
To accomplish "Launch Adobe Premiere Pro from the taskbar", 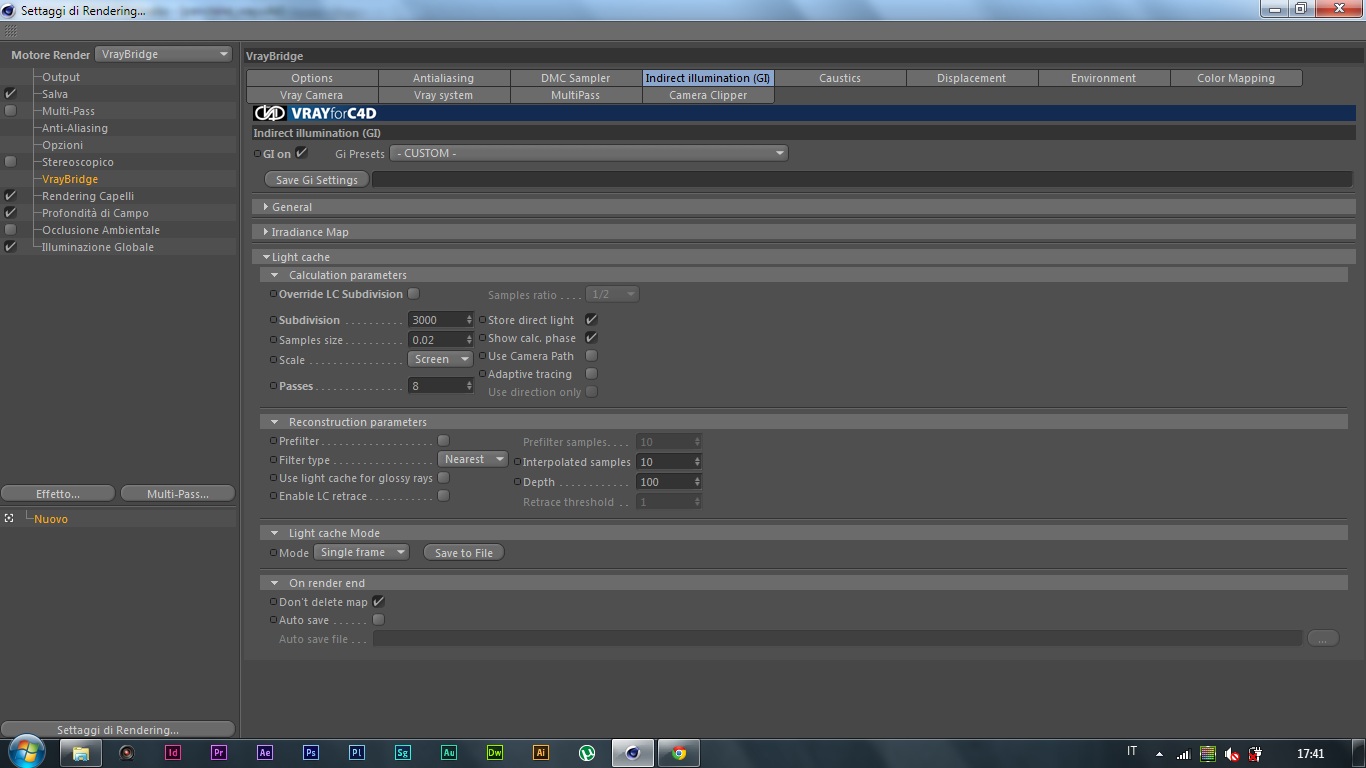I will point(219,753).
